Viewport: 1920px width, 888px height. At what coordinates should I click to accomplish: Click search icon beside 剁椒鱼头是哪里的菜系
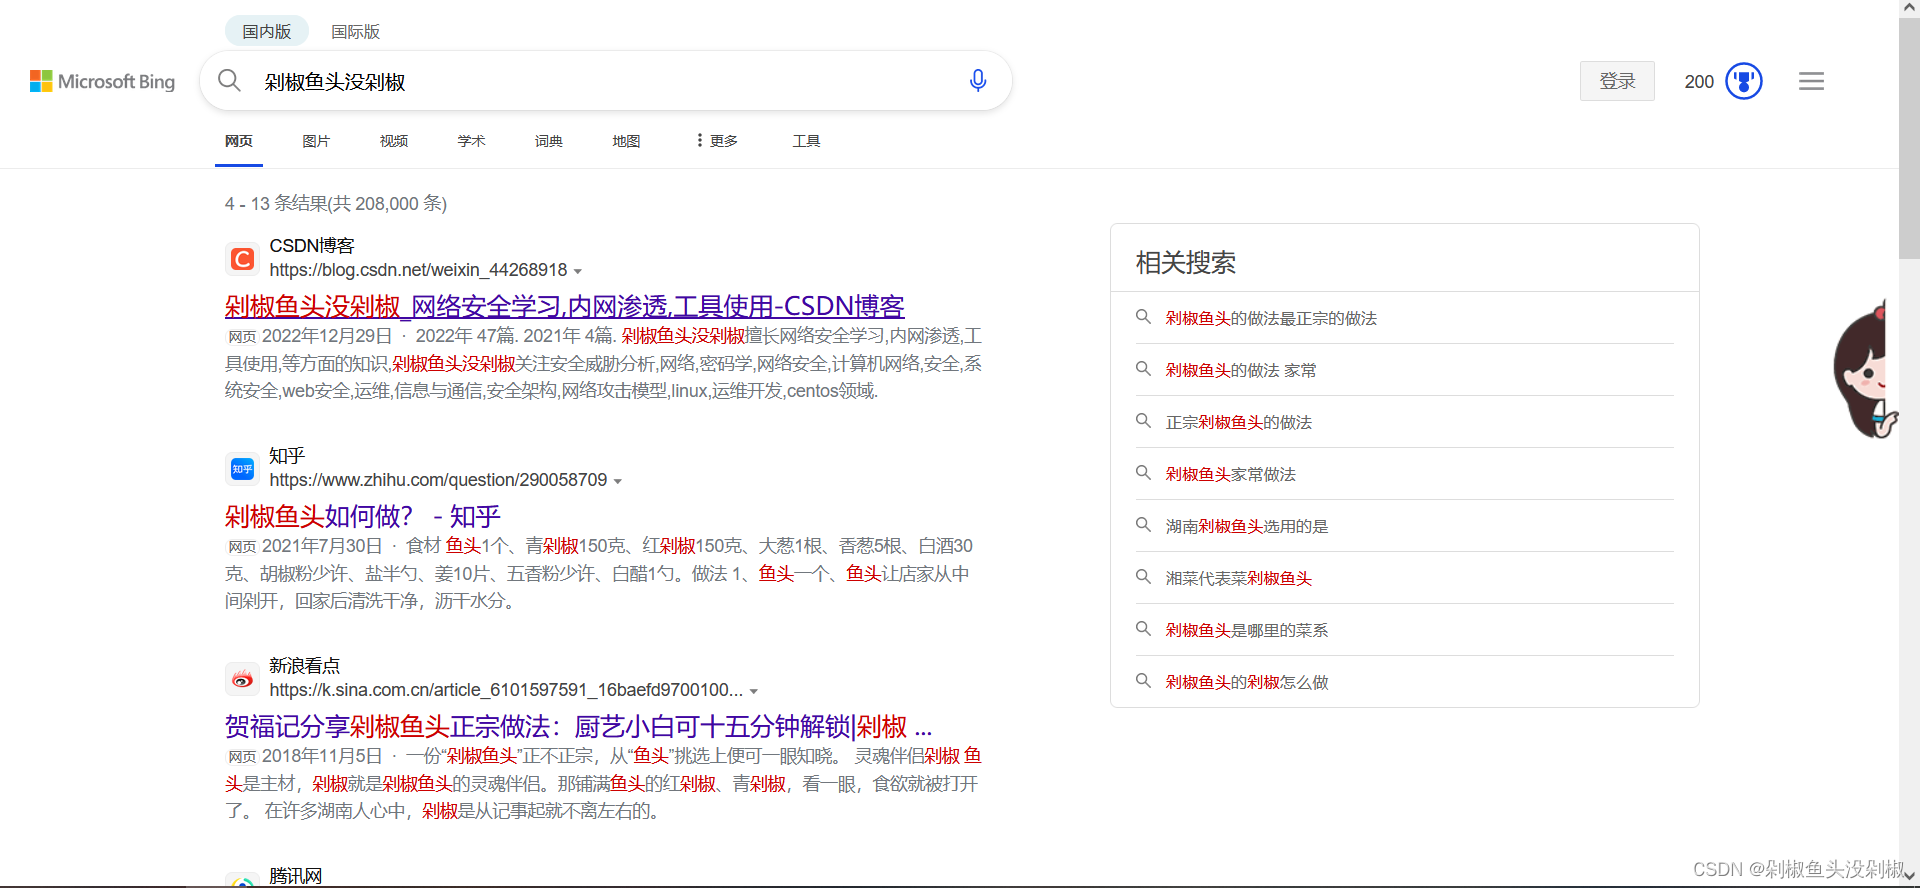click(1143, 629)
